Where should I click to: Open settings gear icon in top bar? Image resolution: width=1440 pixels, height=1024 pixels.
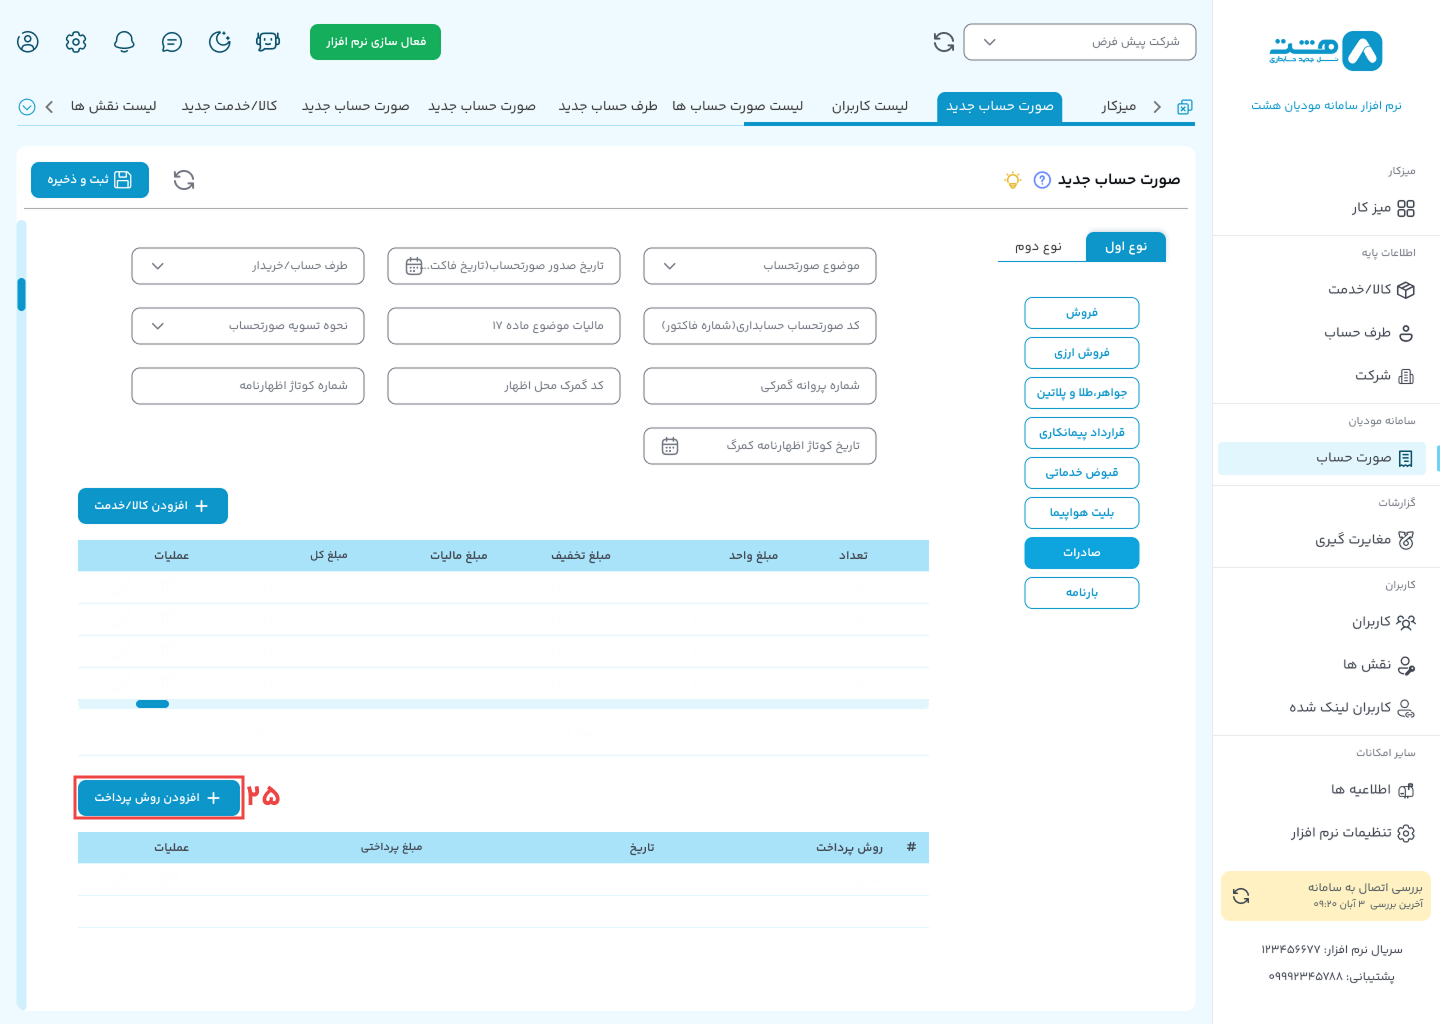click(x=76, y=42)
